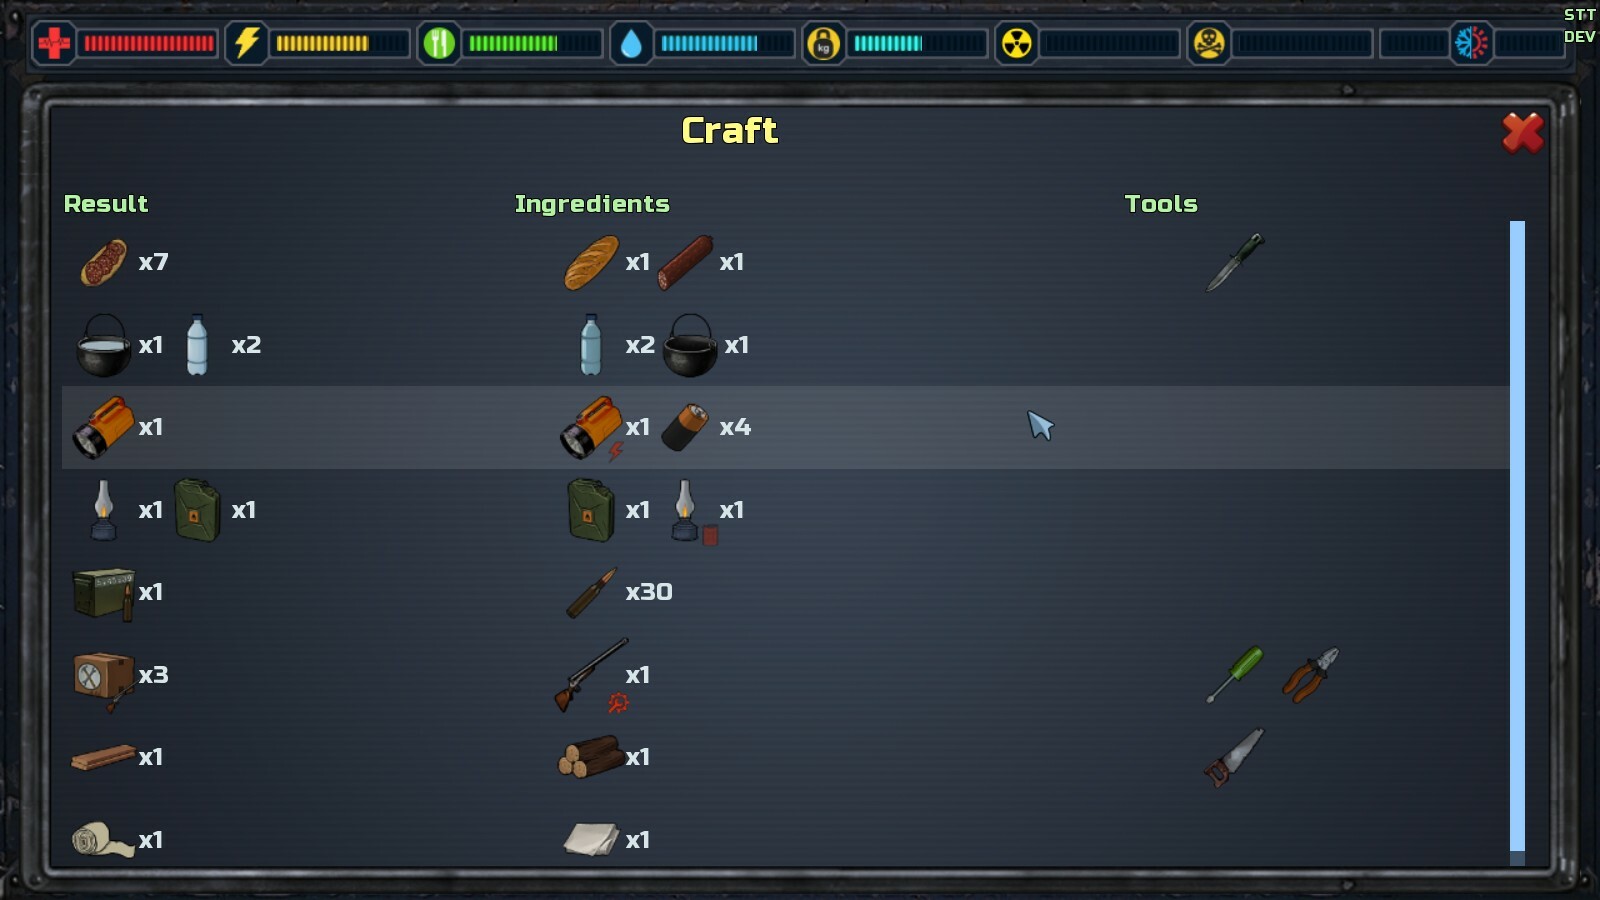Click the pliers tool icon
The width and height of the screenshot is (1600, 900).
coord(1310,675)
